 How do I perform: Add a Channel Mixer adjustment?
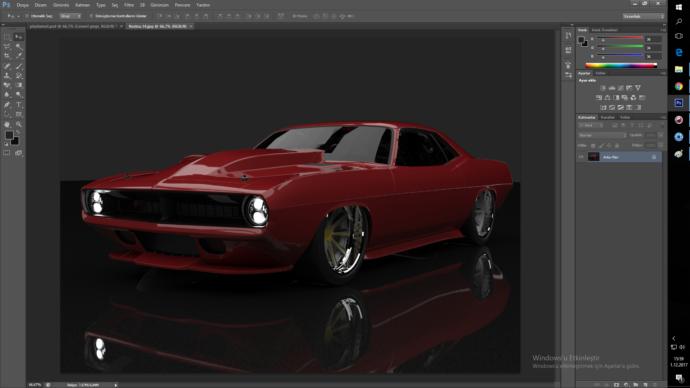point(633,98)
